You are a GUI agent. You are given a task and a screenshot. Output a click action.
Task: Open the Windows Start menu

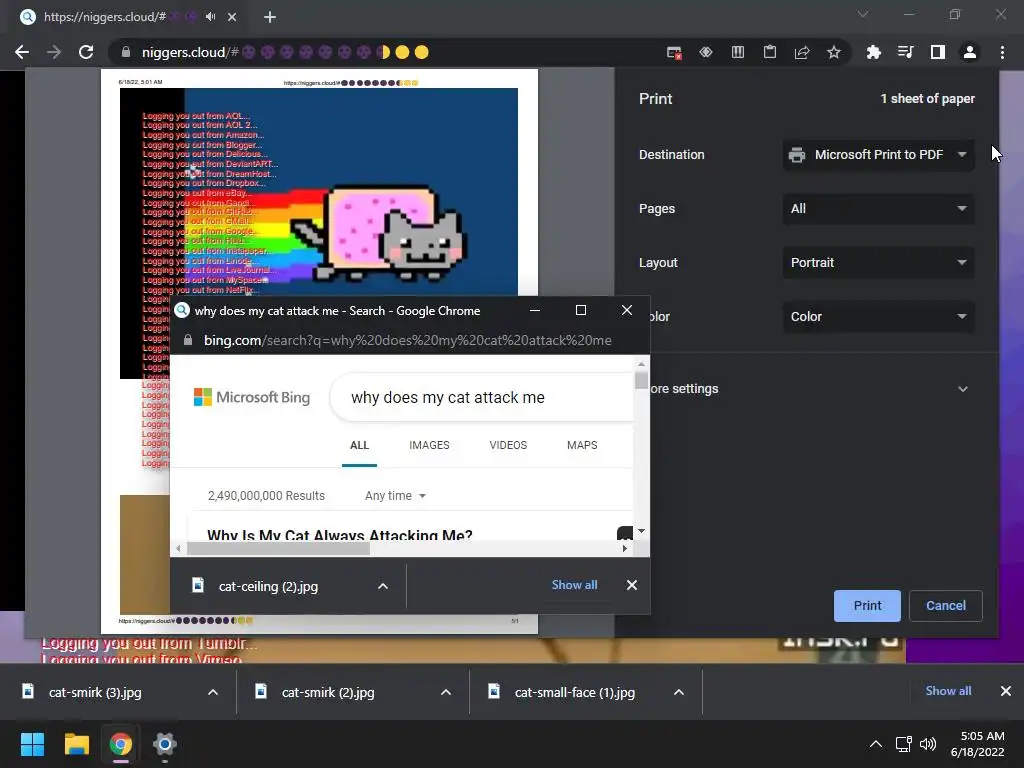point(32,744)
